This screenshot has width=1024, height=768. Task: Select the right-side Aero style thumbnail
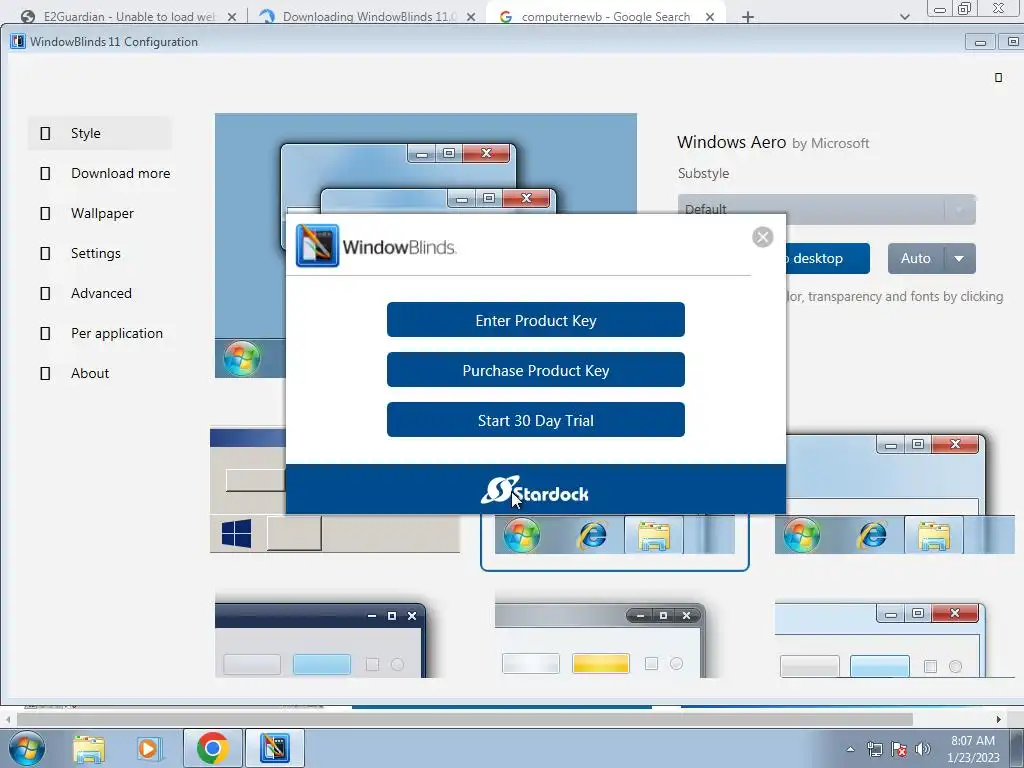pos(895,494)
